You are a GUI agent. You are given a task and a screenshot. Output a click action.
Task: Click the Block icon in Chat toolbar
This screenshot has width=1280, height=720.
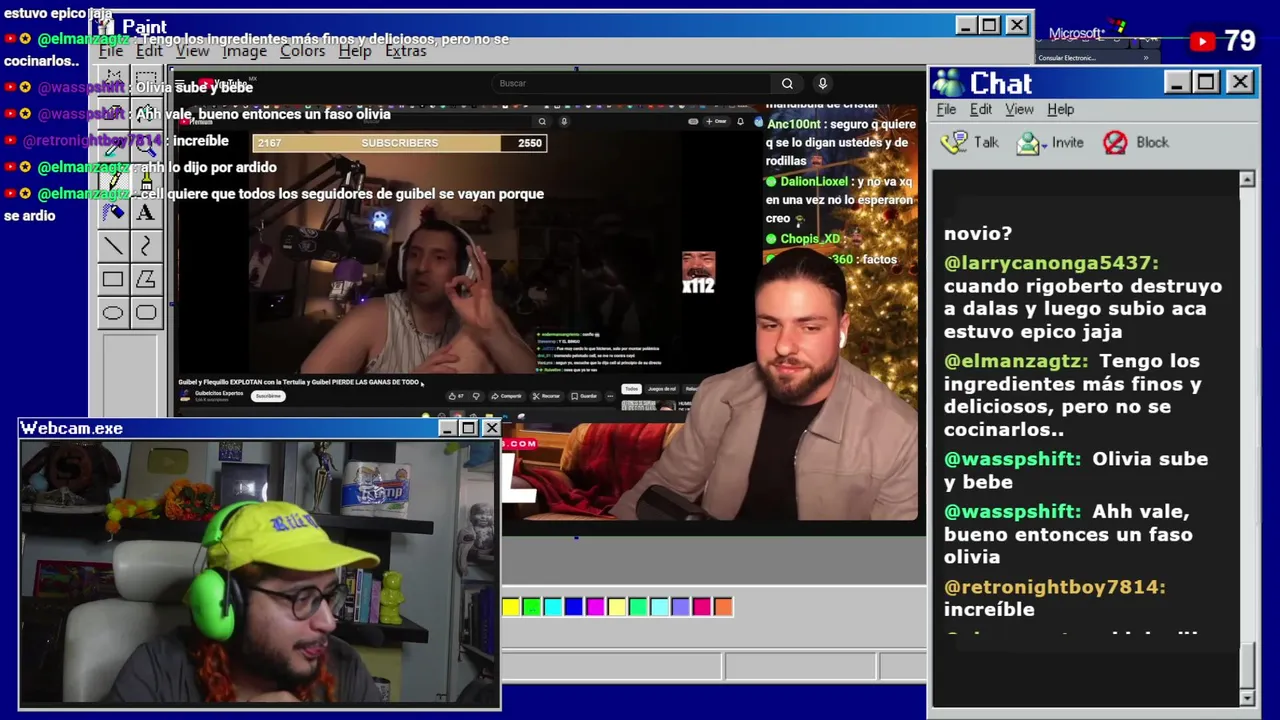1115,142
